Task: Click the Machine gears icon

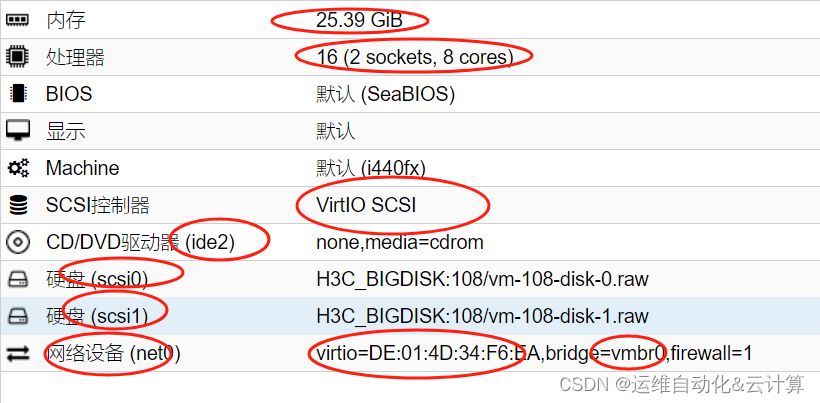Action: (18, 168)
